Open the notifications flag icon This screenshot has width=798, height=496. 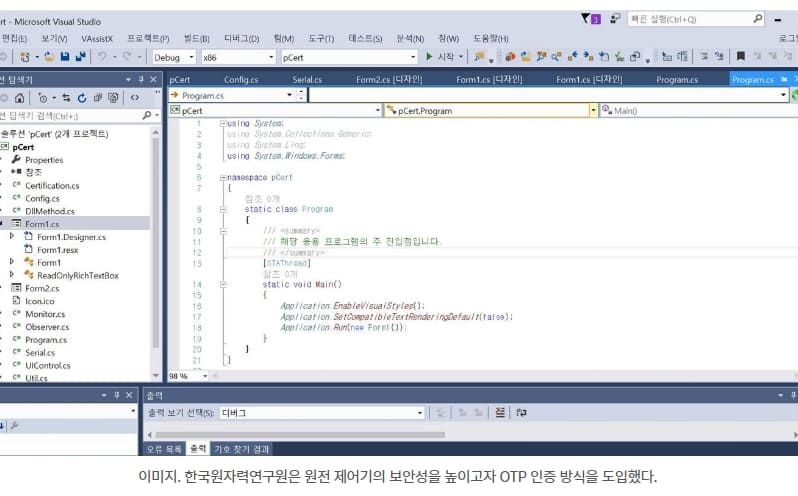[x=590, y=19]
